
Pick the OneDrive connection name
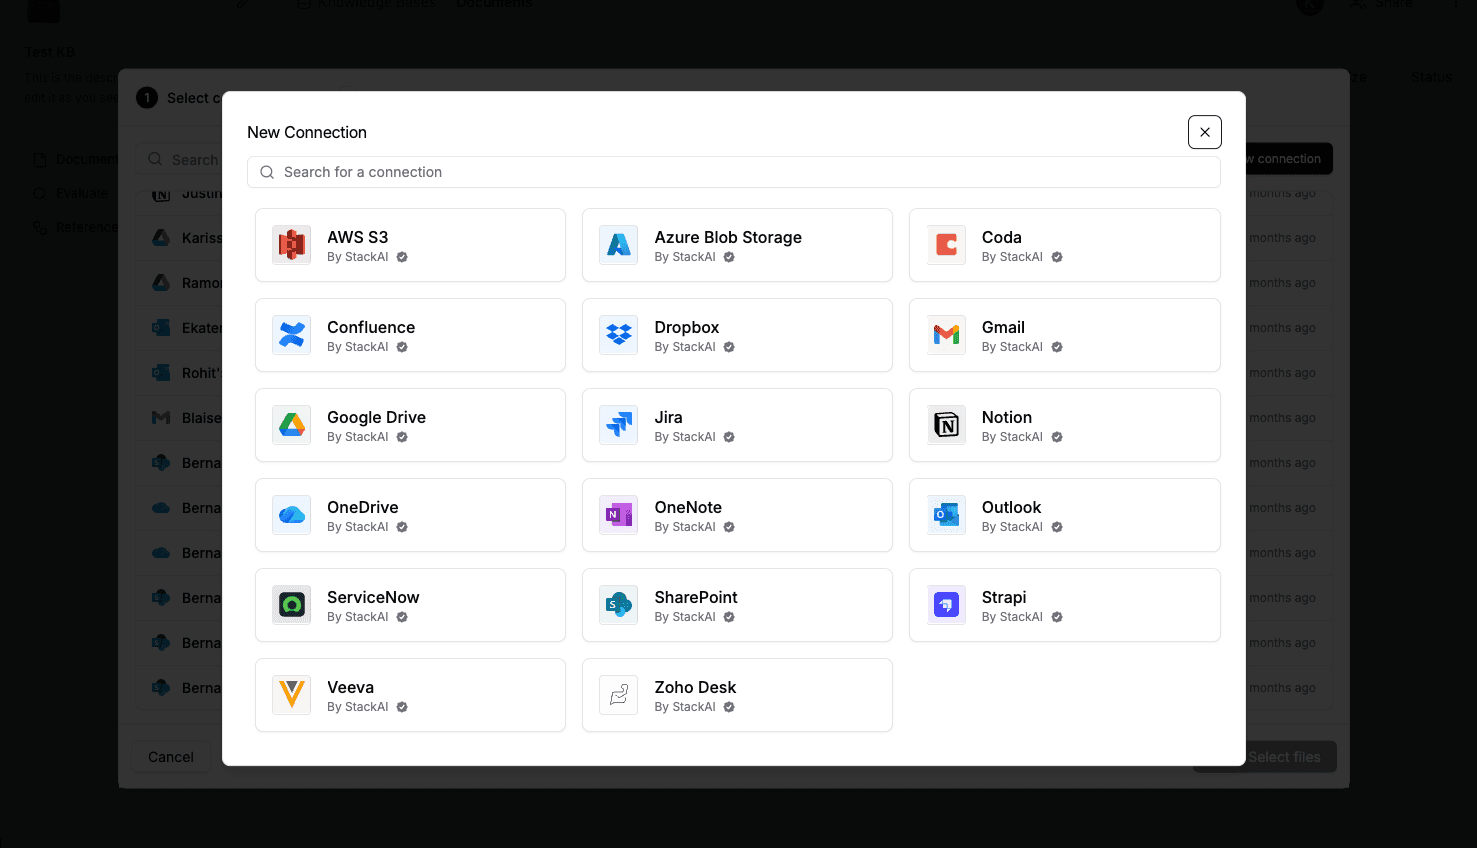[x=363, y=507]
